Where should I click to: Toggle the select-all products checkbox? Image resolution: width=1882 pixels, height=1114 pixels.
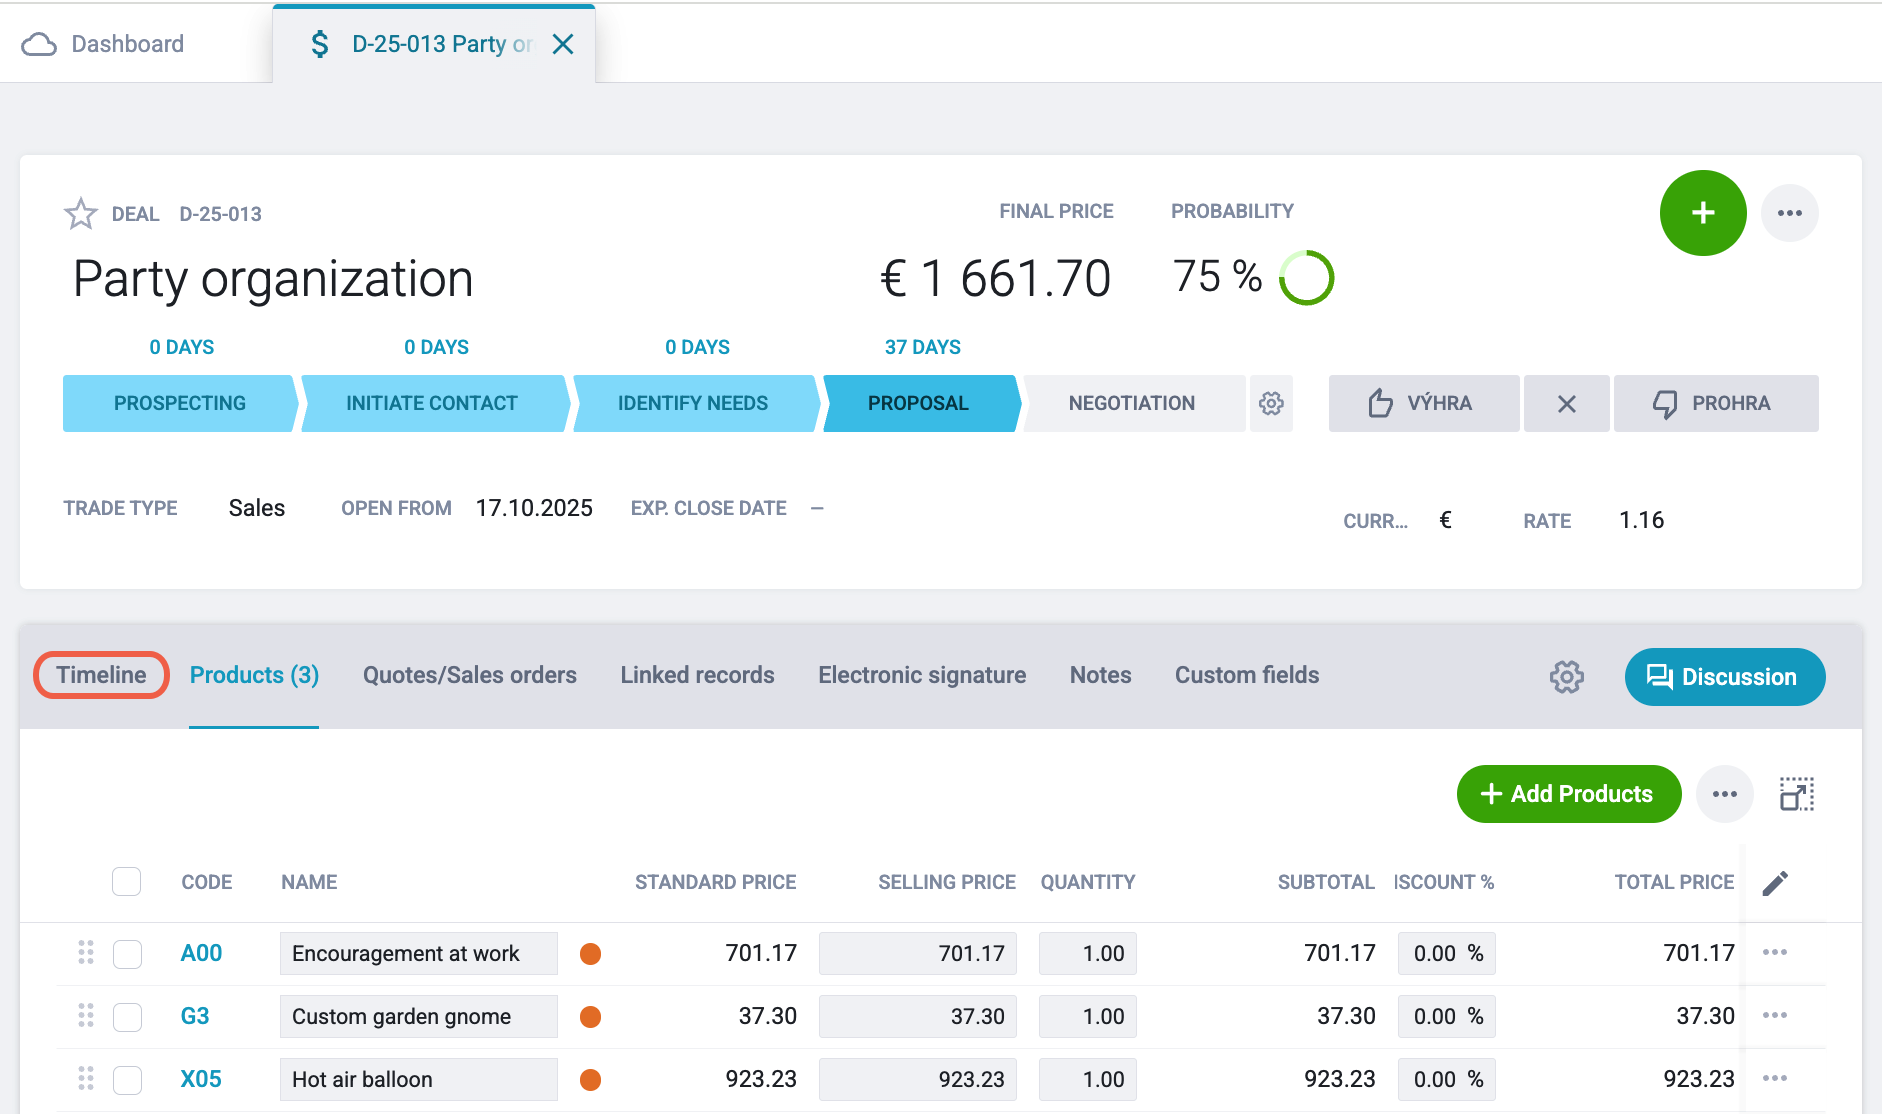point(127,882)
